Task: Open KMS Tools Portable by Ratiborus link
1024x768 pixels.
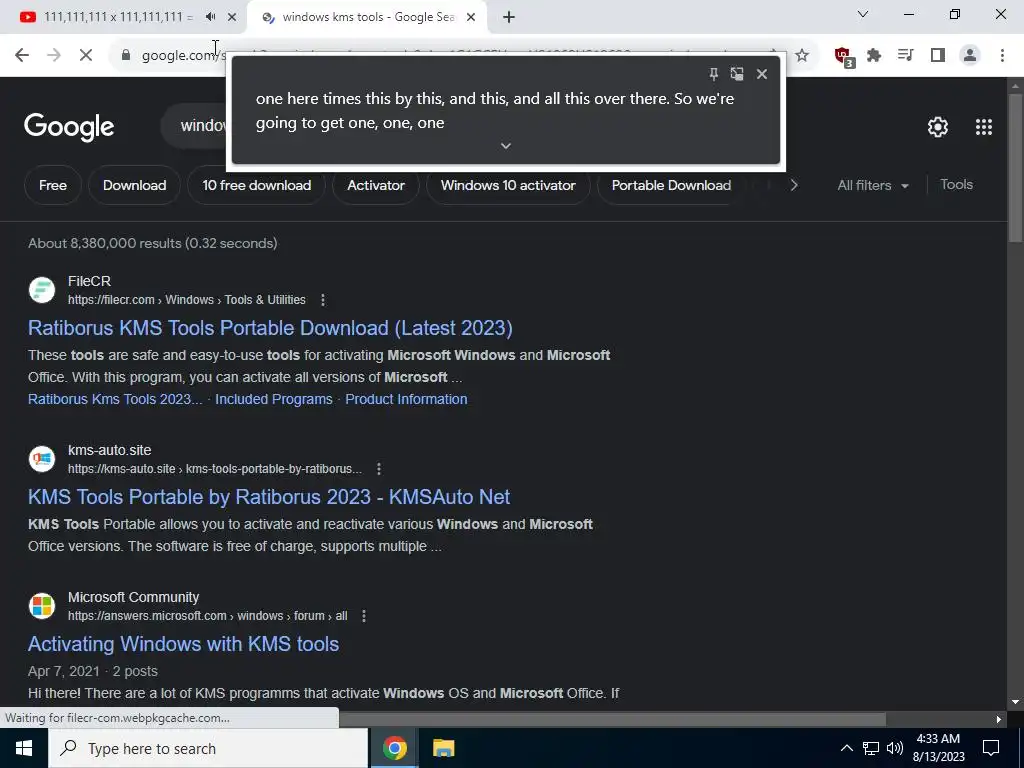Action: (269, 497)
